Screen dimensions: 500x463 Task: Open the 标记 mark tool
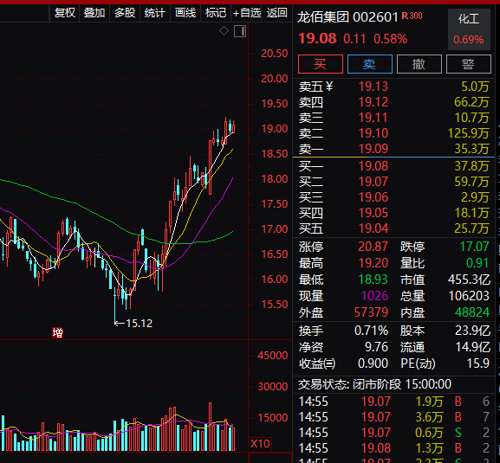click(216, 13)
